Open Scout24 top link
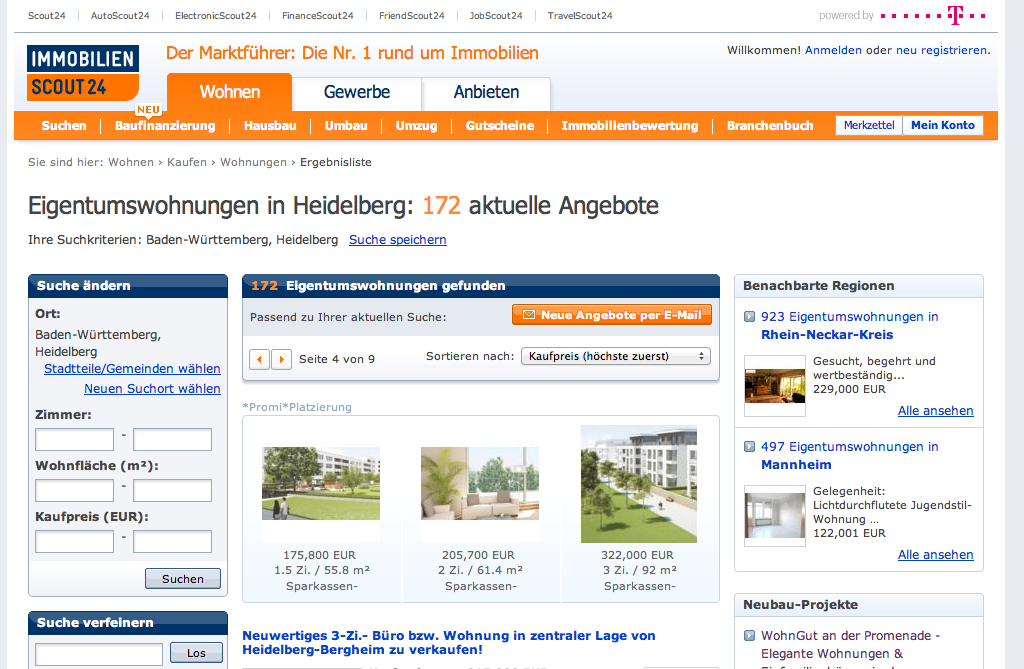Image resolution: width=1024 pixels, height=669 pixels. pos(46,16)
